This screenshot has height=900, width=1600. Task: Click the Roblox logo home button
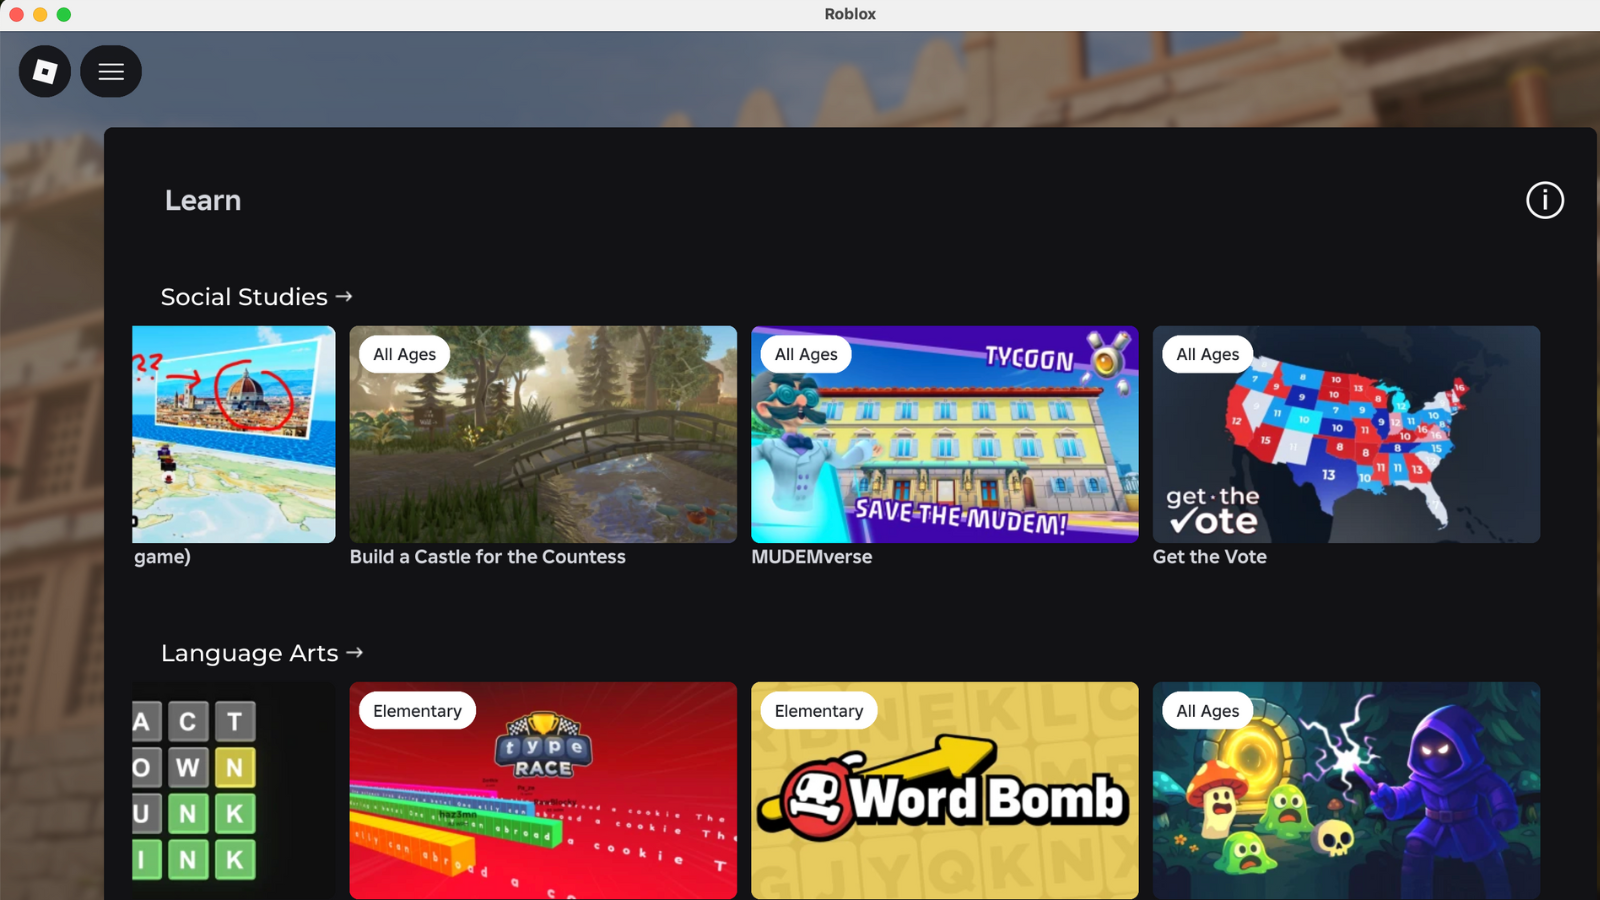(45, 71)
